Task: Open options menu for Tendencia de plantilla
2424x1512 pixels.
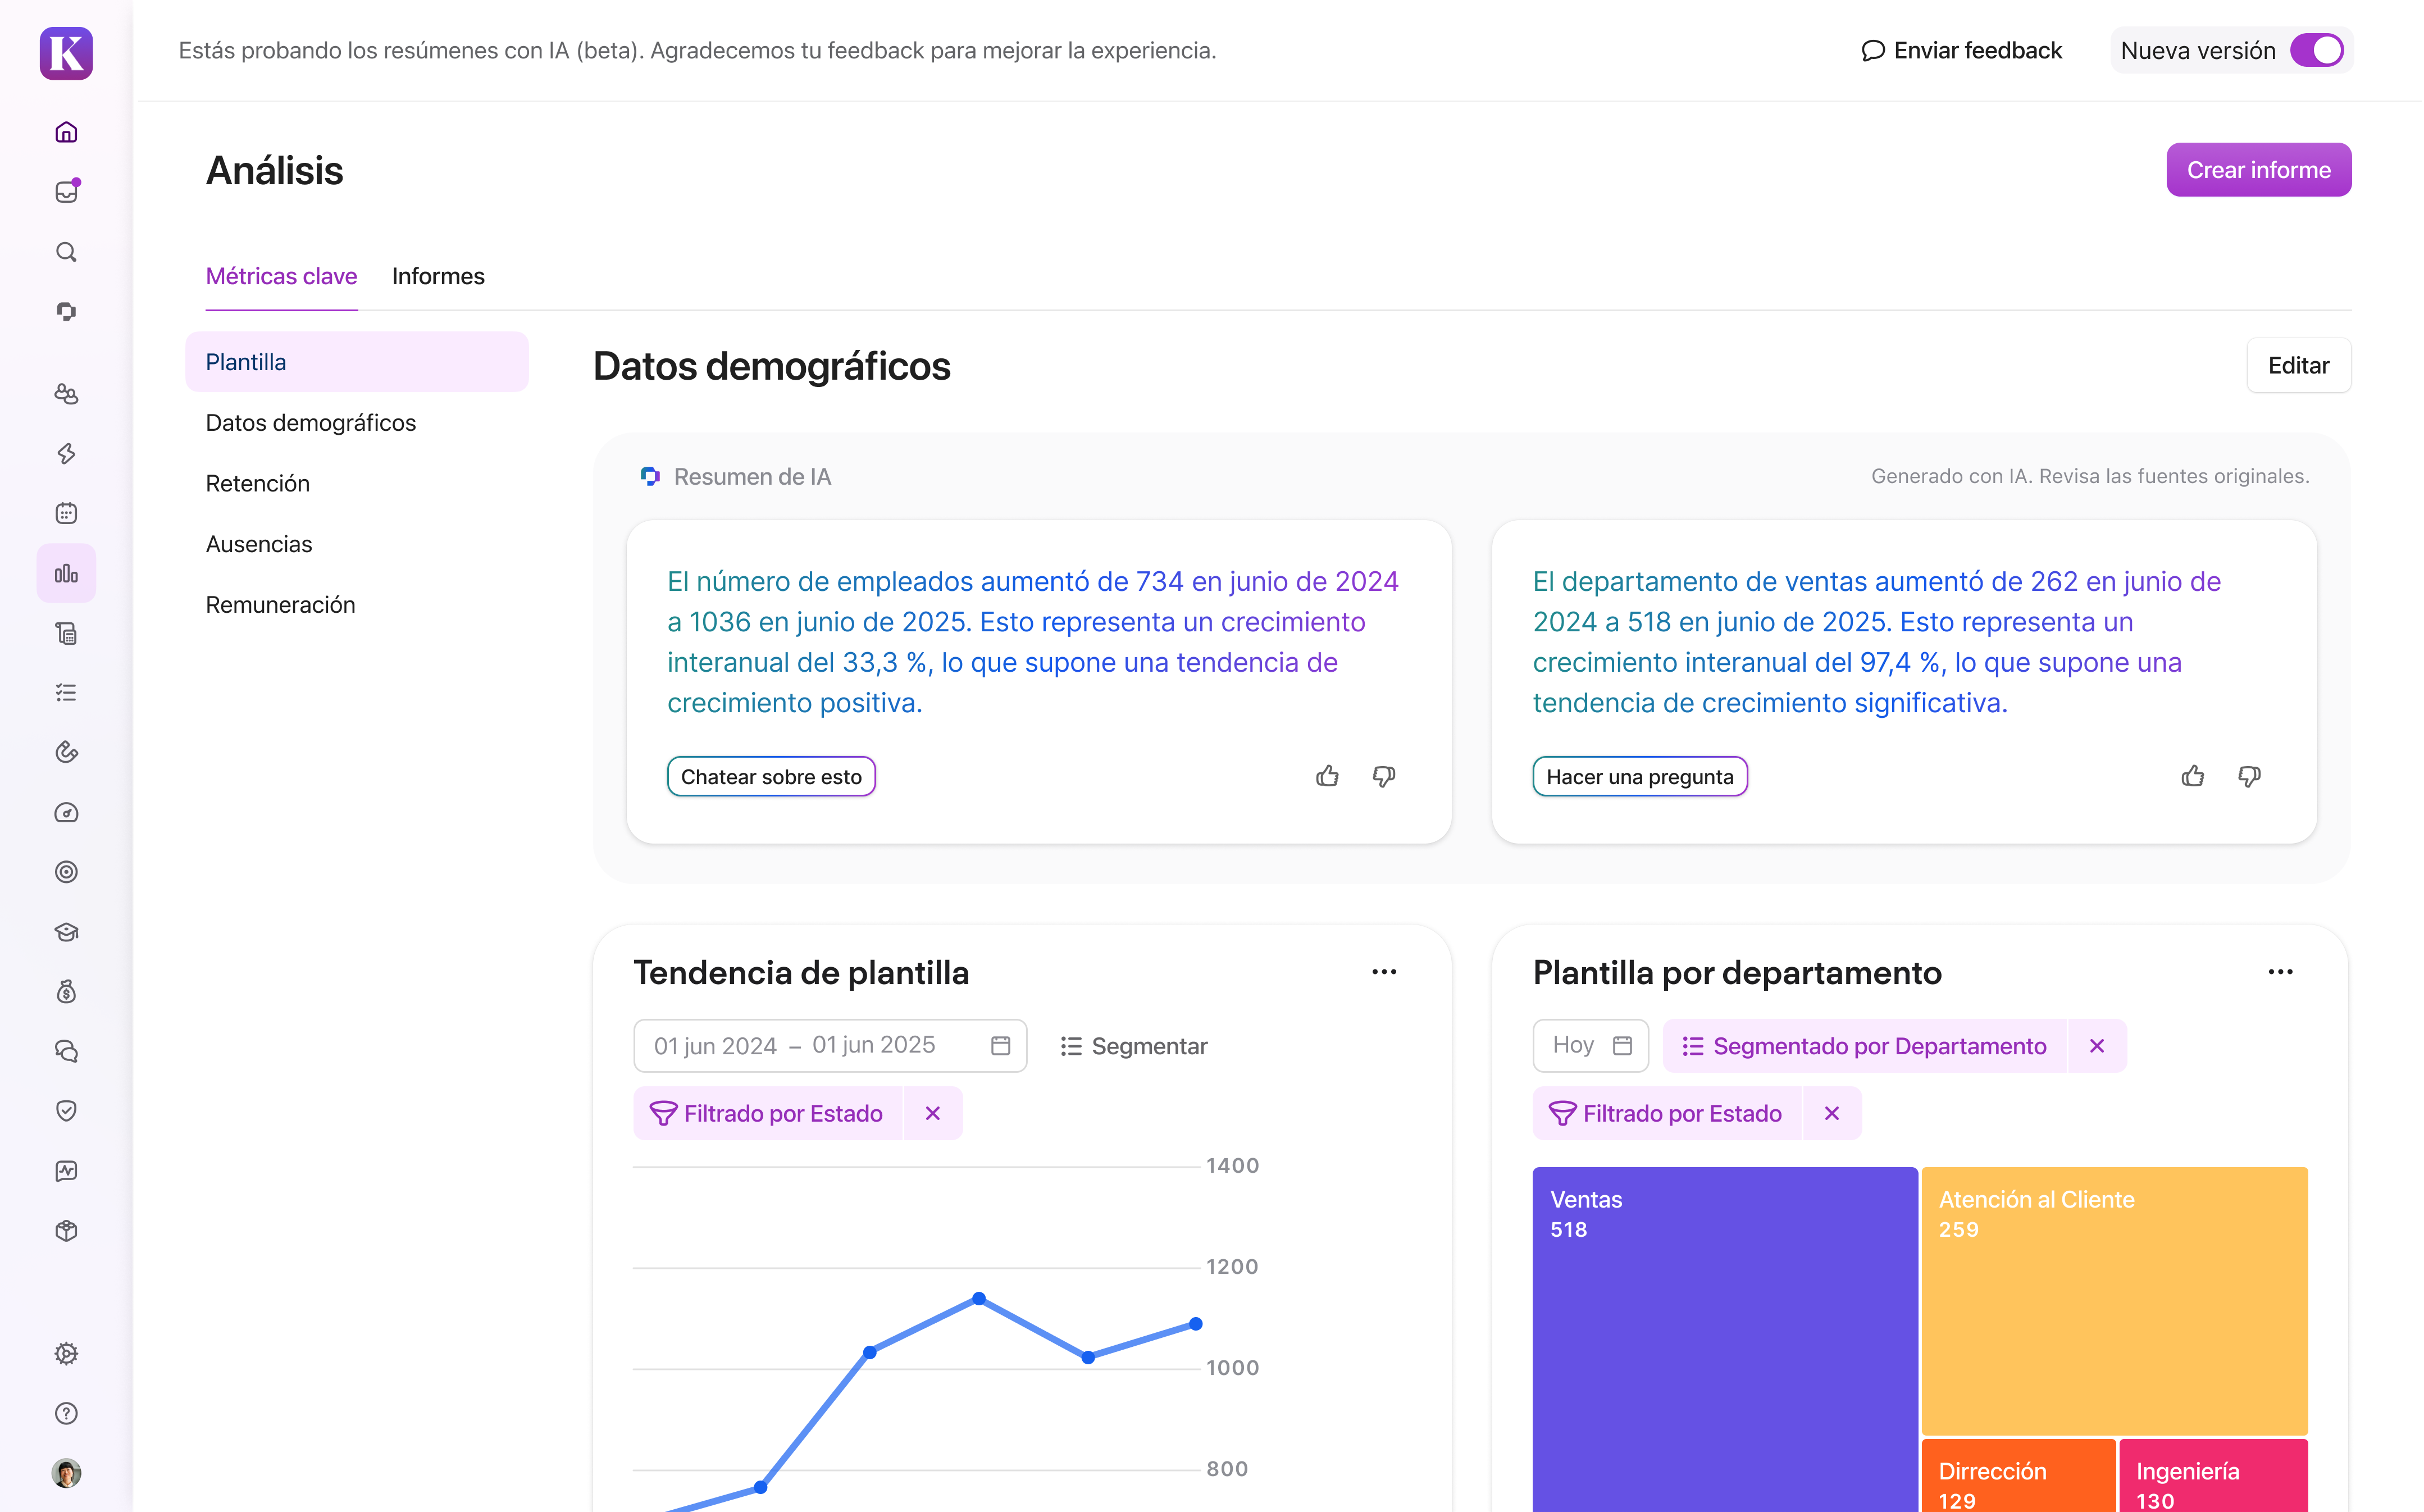Action: click(1384, 972)
